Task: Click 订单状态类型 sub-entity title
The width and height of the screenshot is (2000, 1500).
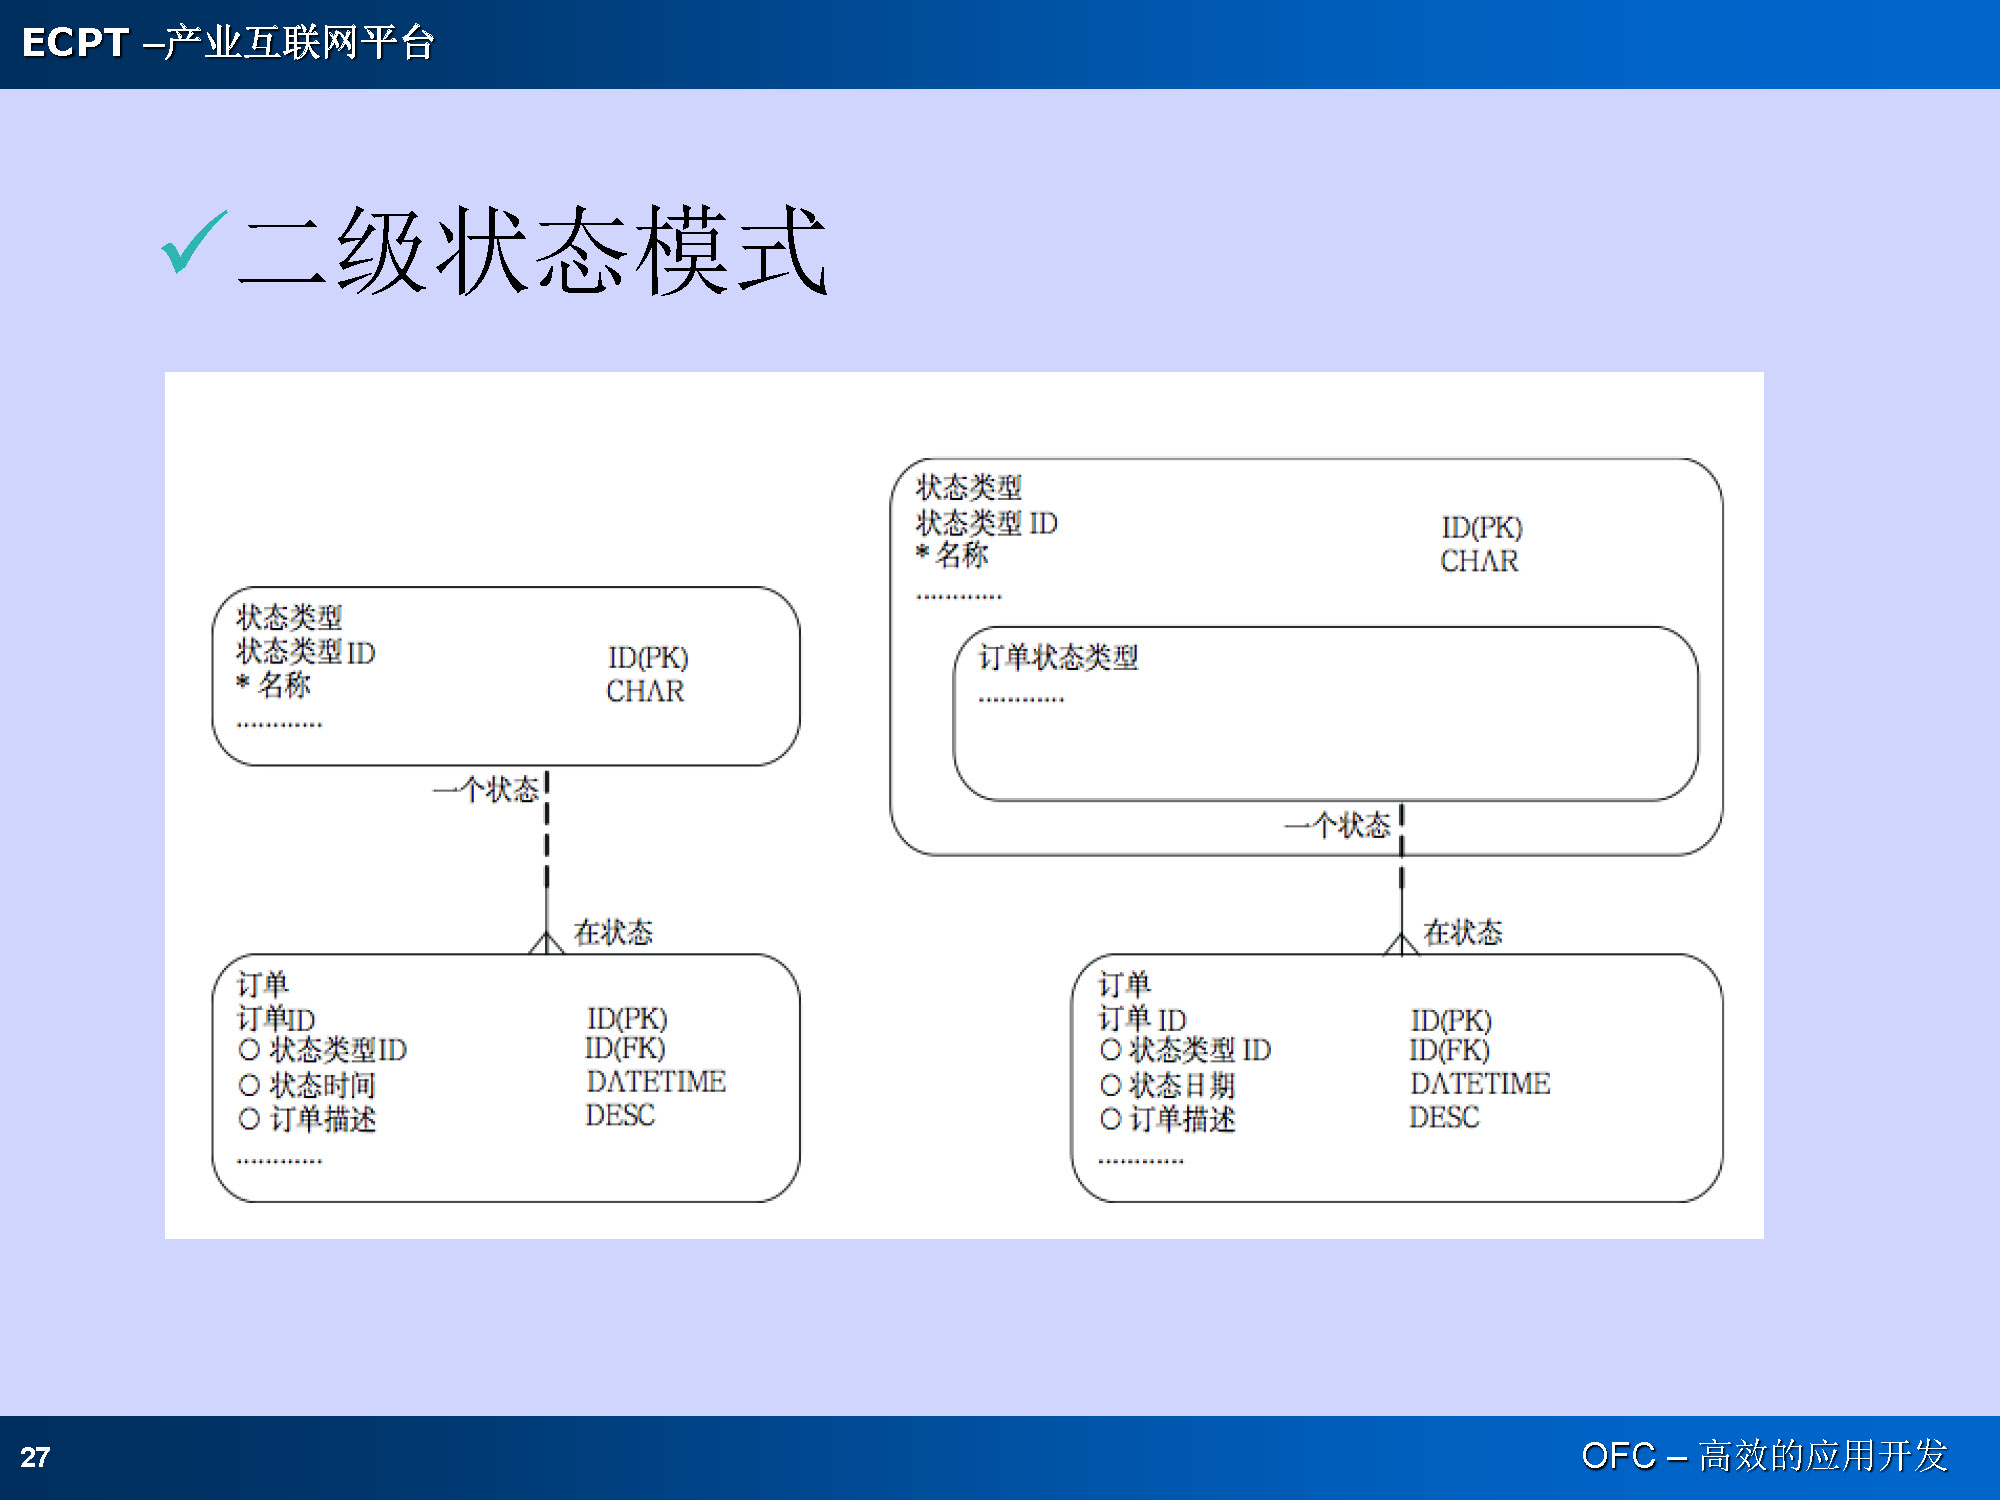Action: (1058, 657)
